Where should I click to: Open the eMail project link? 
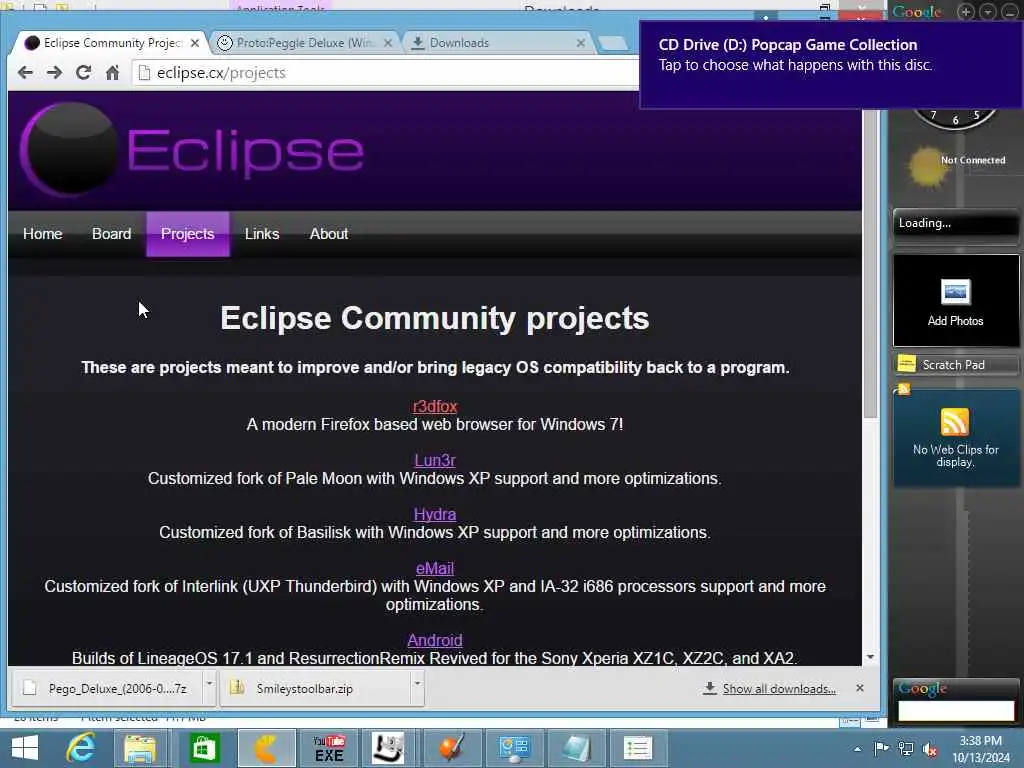click(435, 568)
